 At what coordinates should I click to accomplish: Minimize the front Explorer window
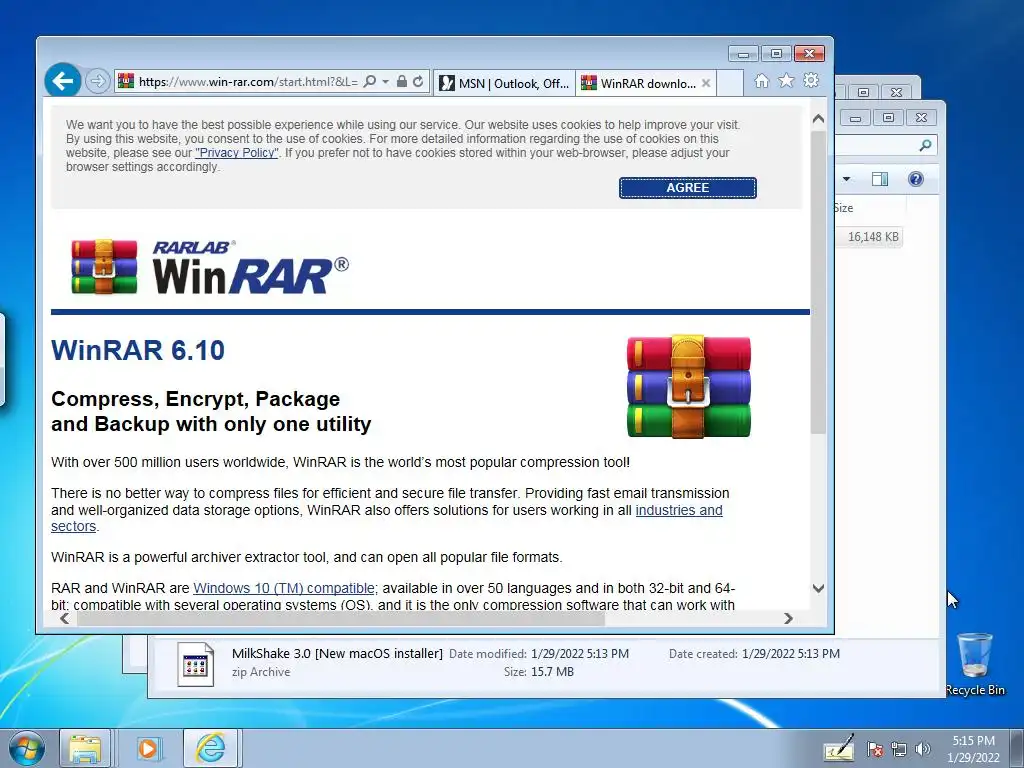[856, 118]
